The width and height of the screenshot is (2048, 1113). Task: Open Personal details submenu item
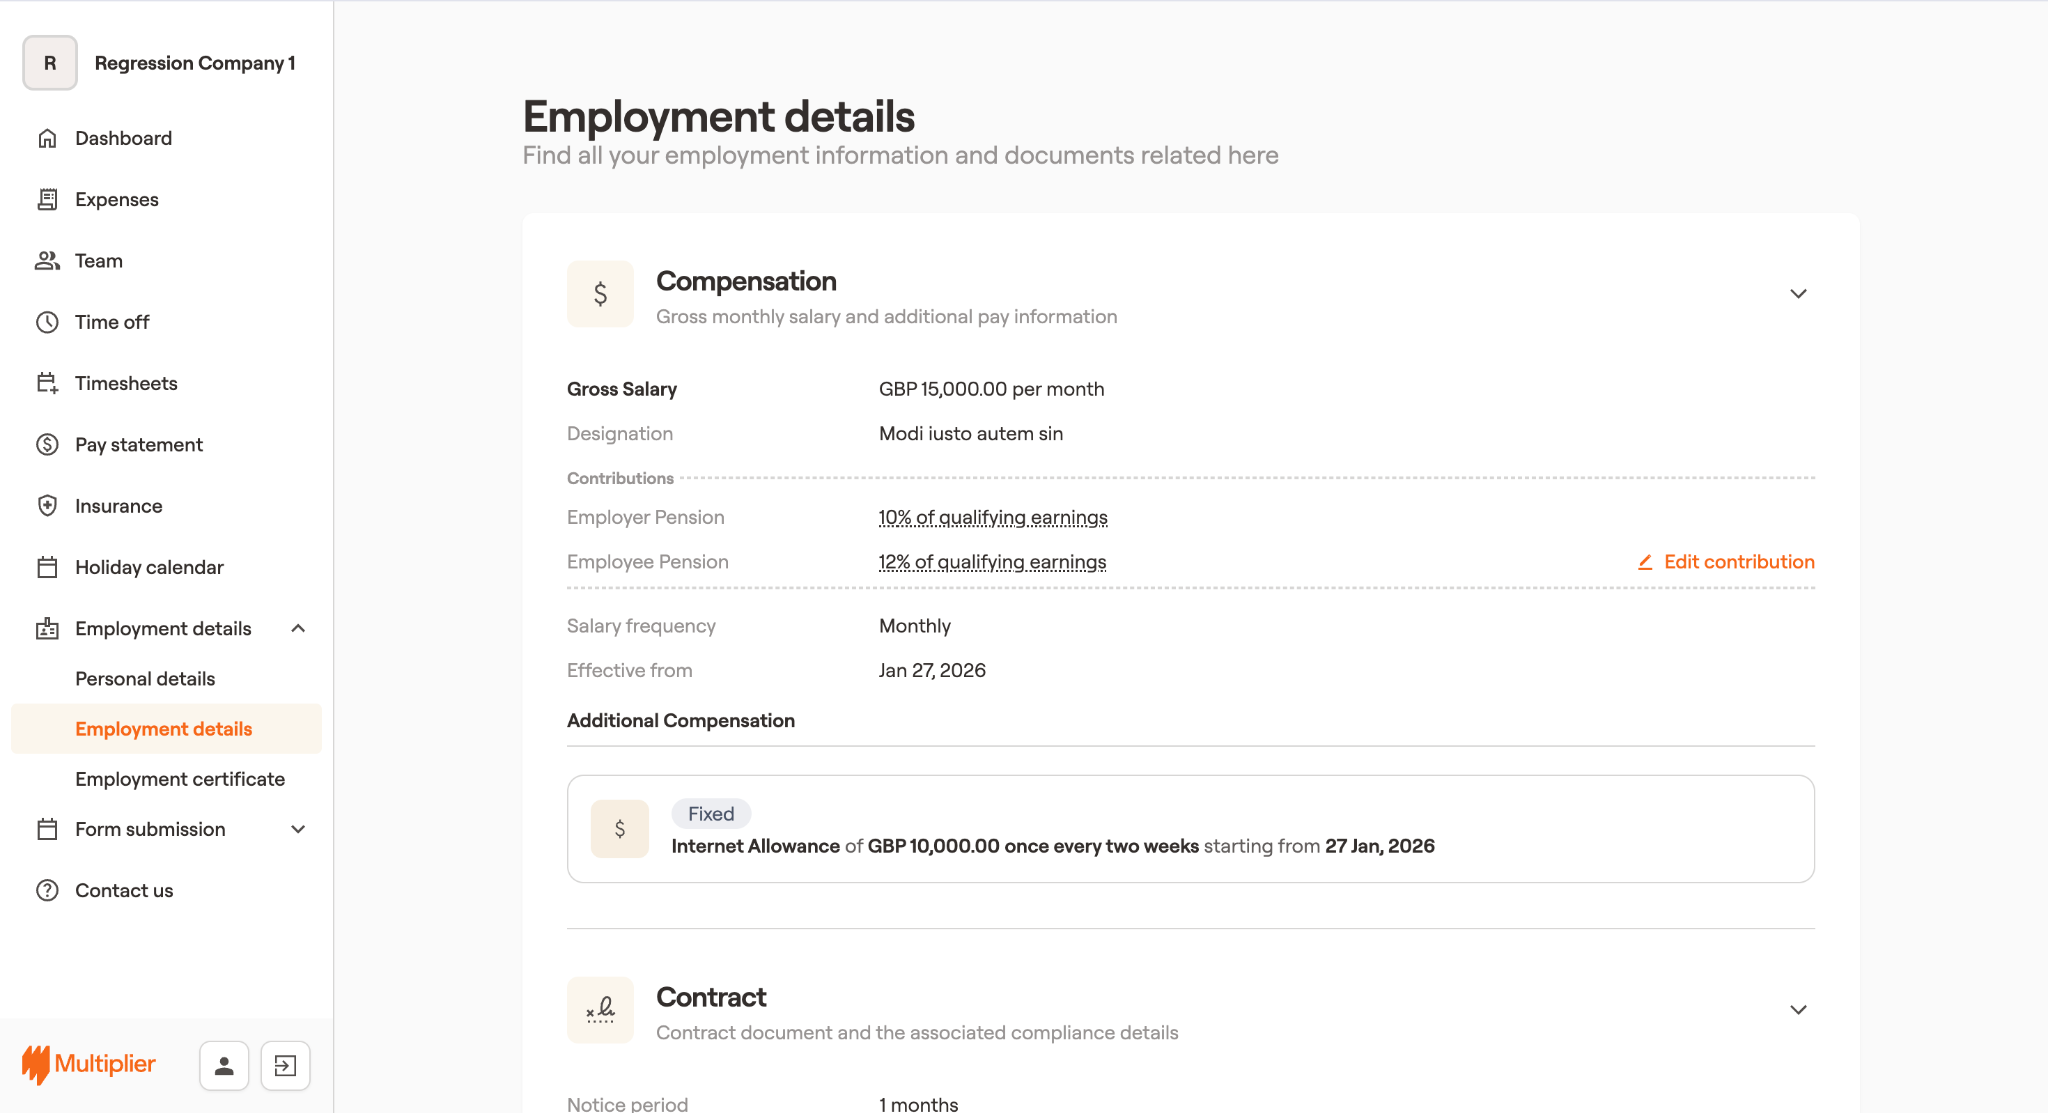(x=145, y=679)
